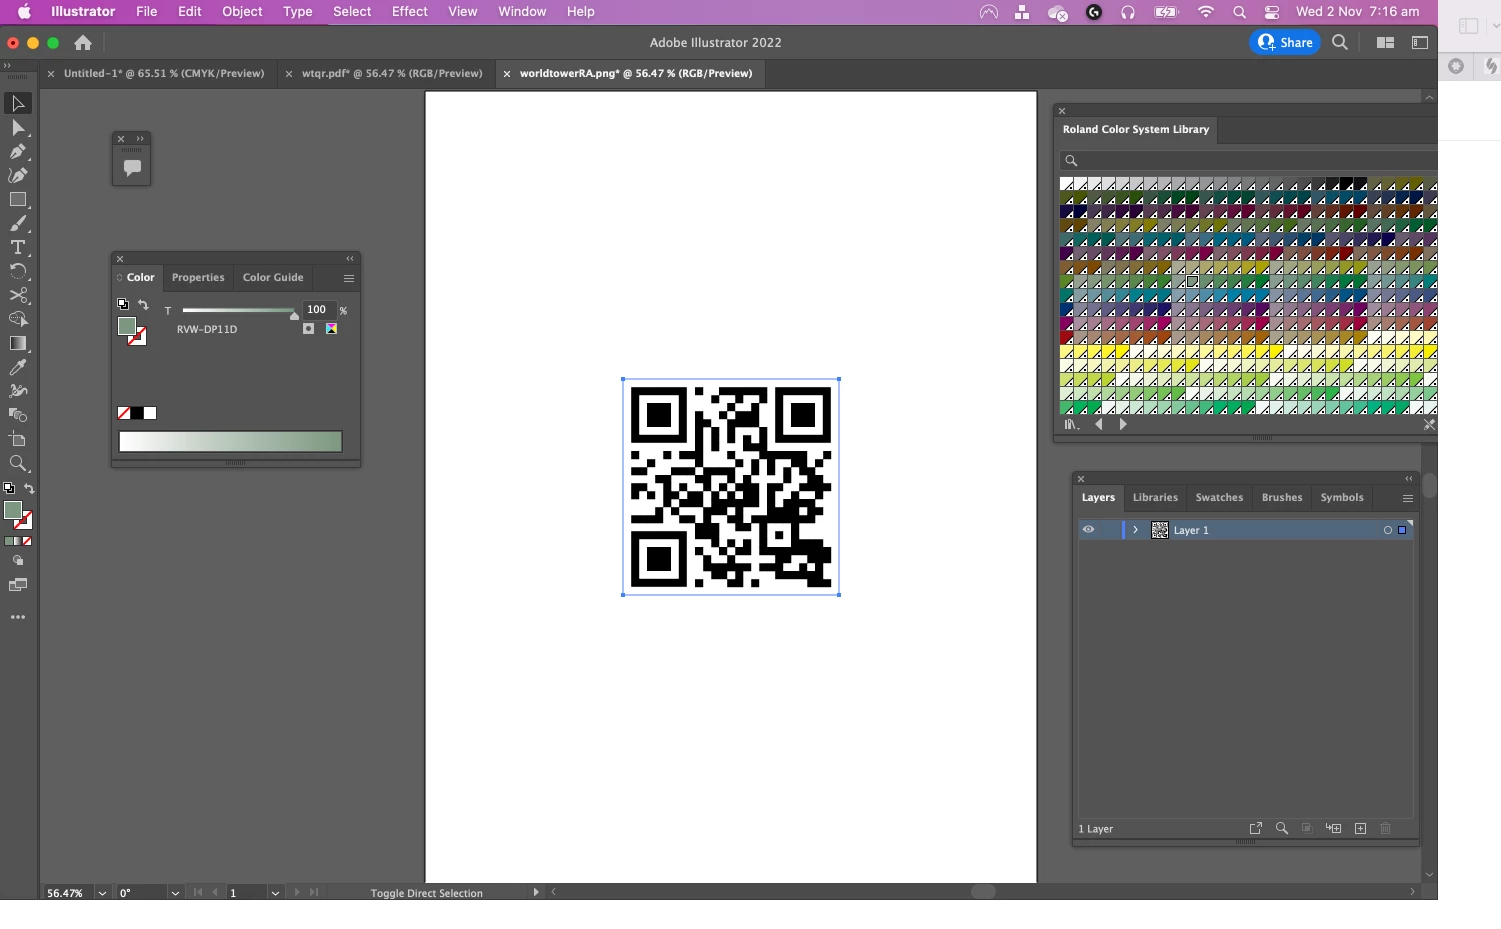1501x929 pixels.
Task: Click Home icon in application bar
Action: 83,43
